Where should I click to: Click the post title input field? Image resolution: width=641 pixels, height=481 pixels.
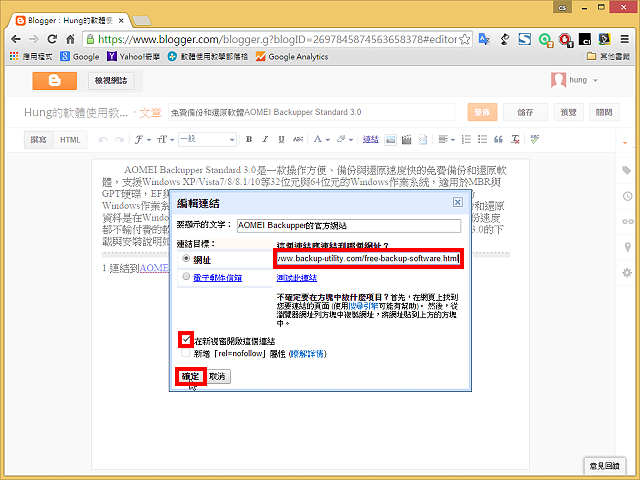(x=311, y=112)
